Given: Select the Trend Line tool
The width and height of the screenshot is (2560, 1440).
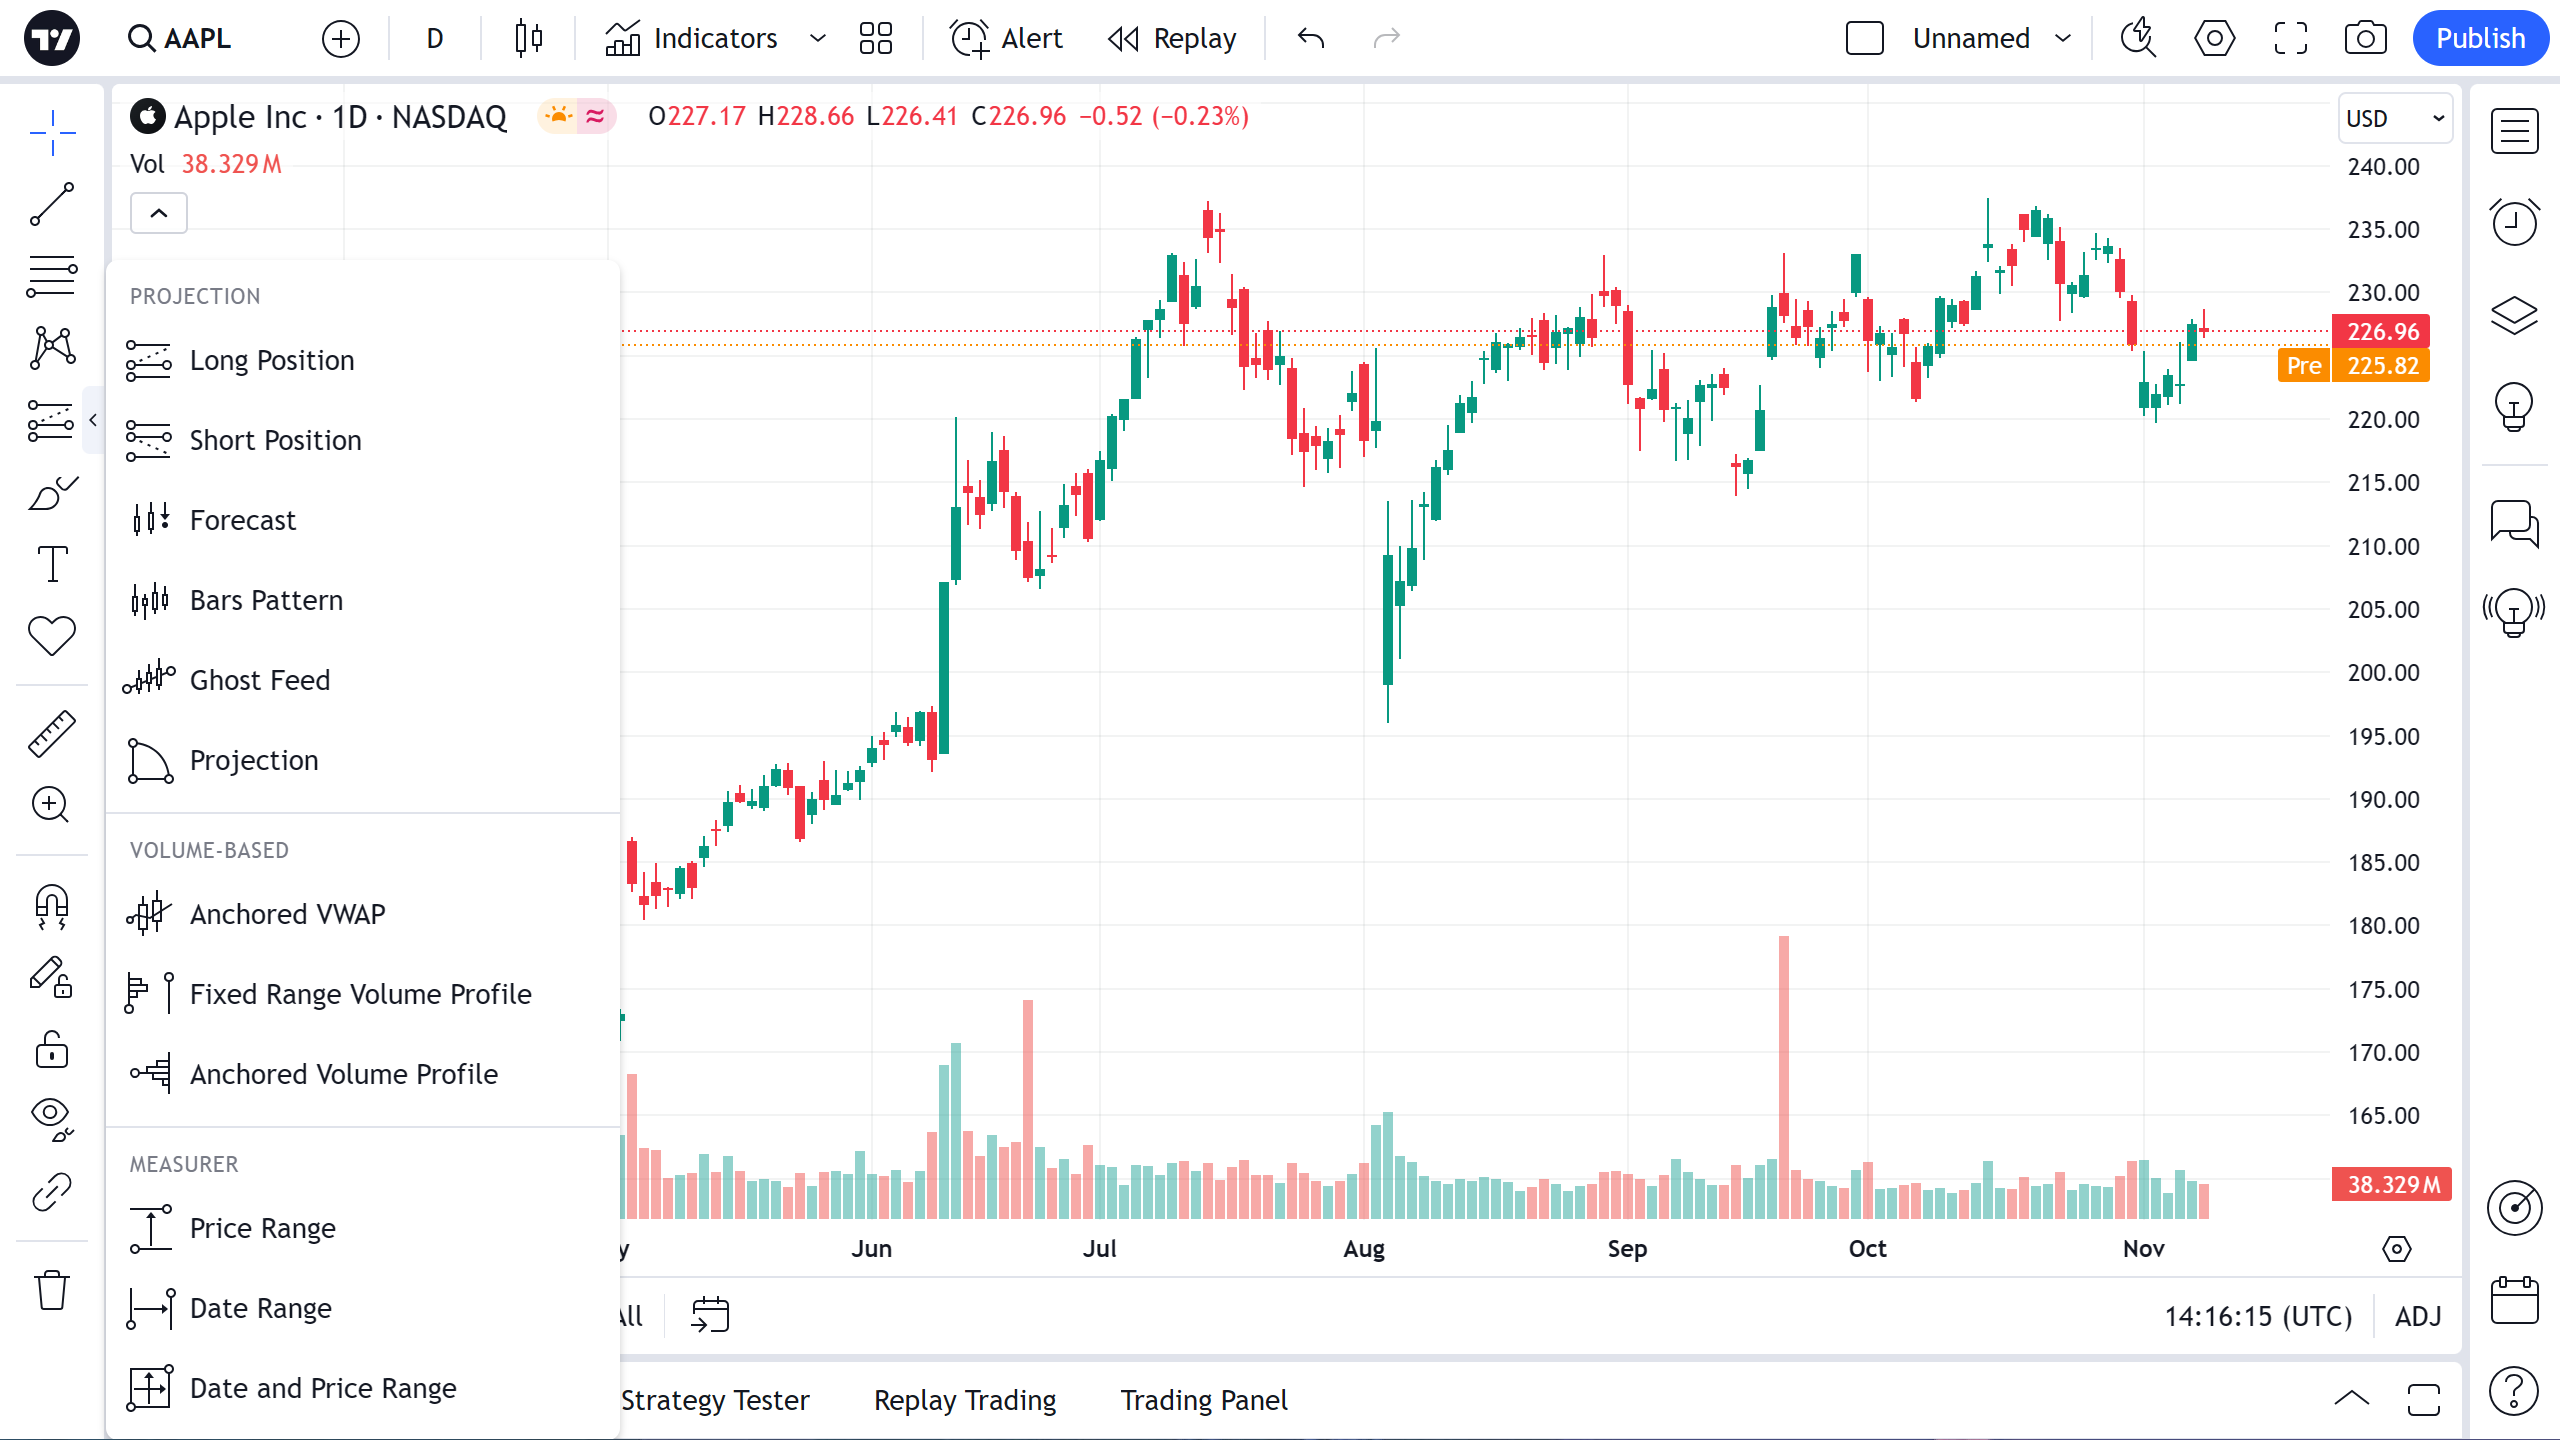Looking at the screenshot, I should [x=51, y=203].
